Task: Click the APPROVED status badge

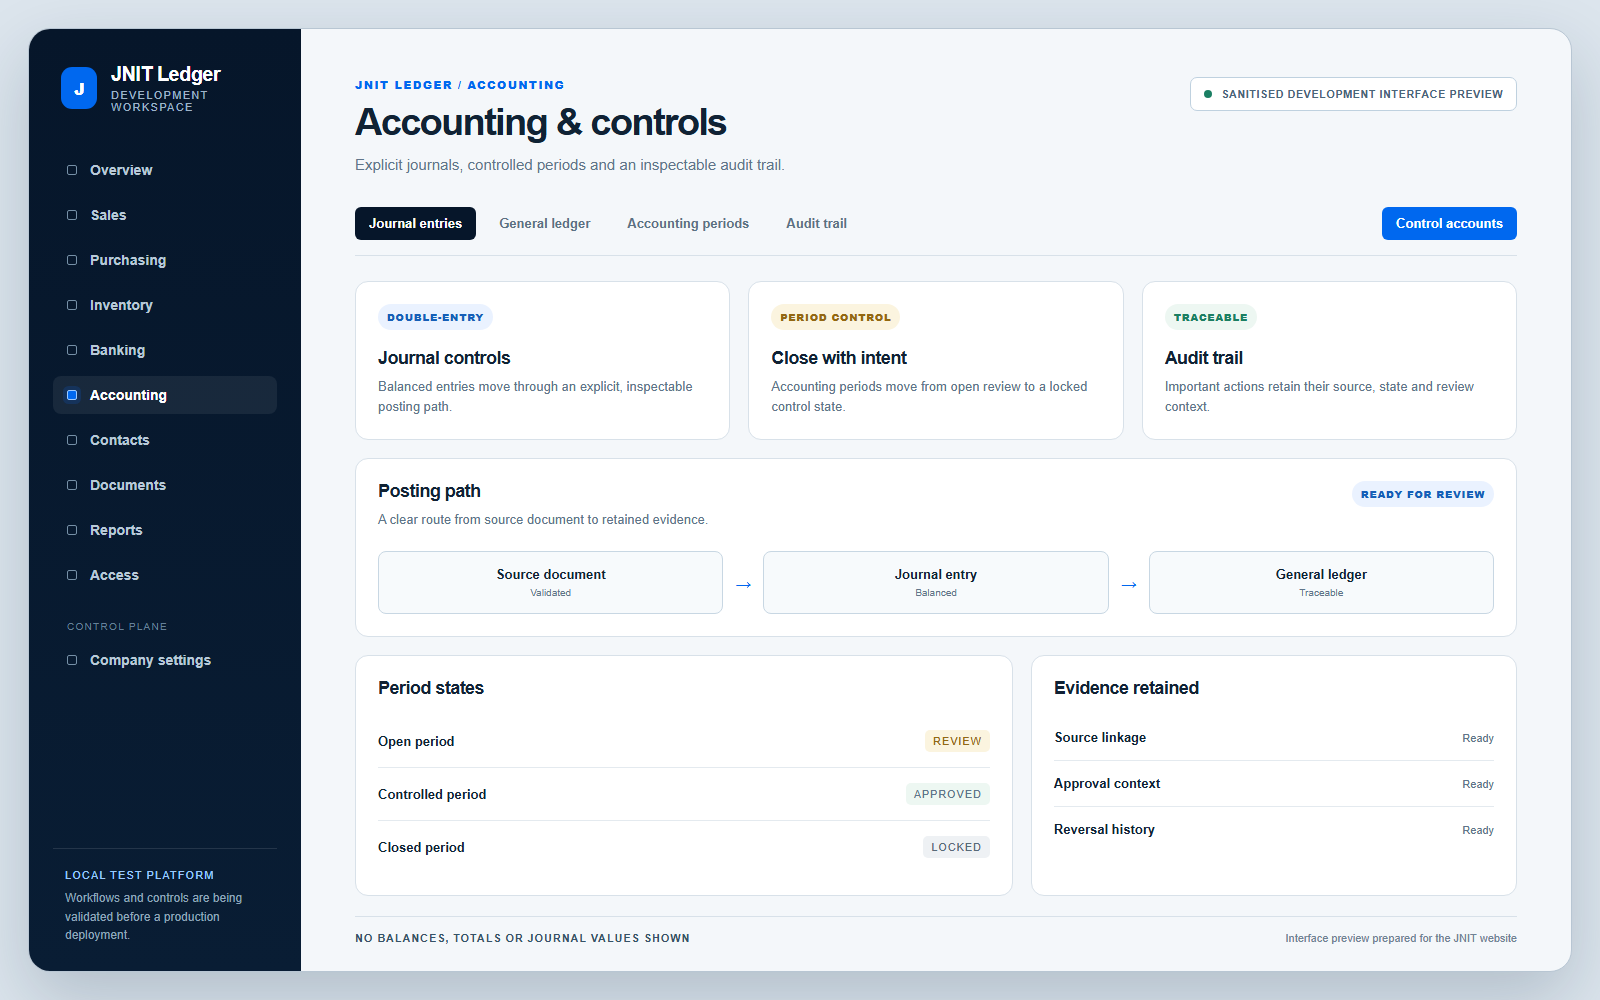Action: 947,794
